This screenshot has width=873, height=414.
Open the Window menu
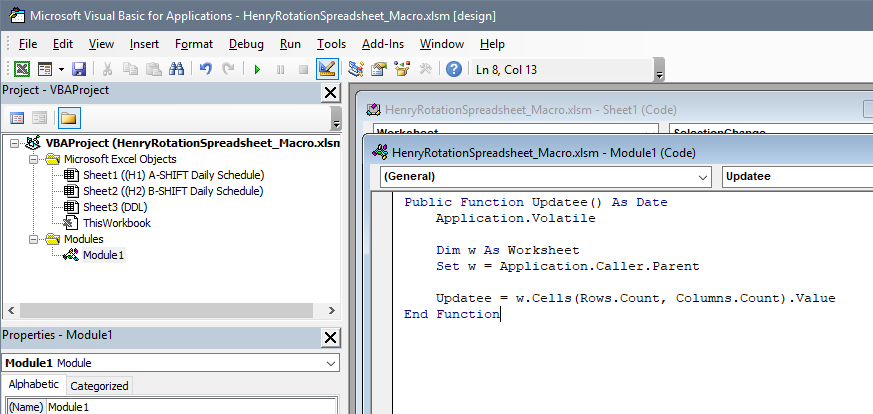click(x=442, y=44)
